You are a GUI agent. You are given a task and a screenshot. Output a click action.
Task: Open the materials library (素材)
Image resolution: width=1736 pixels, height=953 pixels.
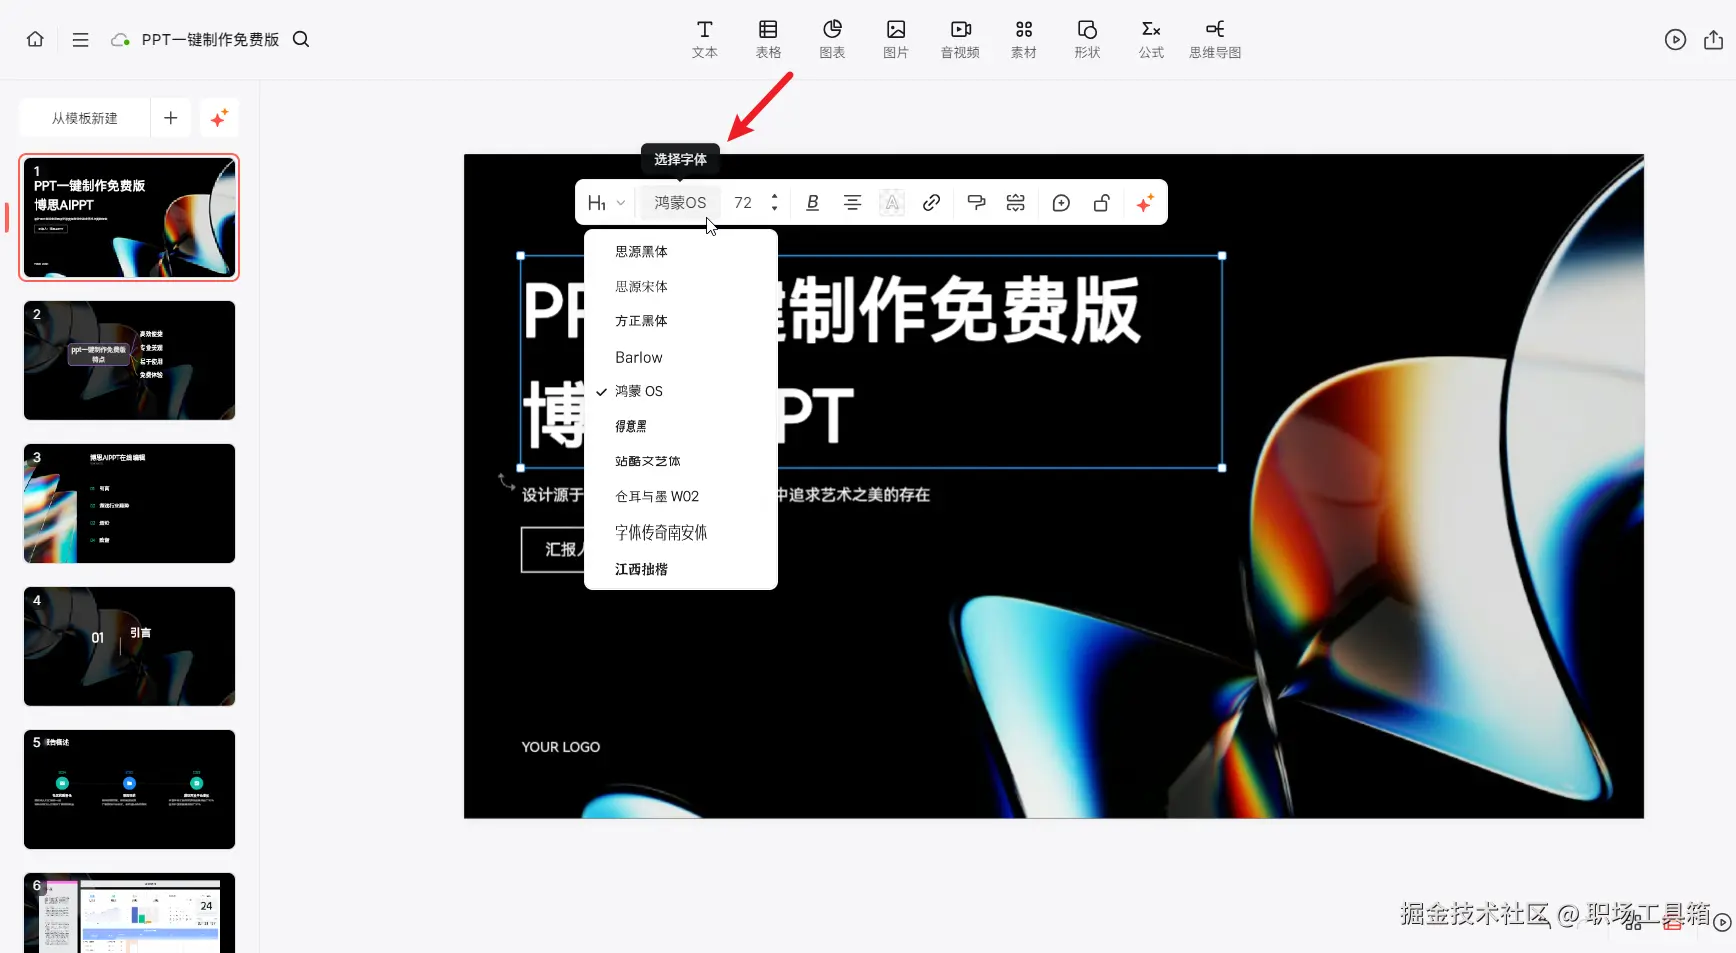click(1024, 39)
